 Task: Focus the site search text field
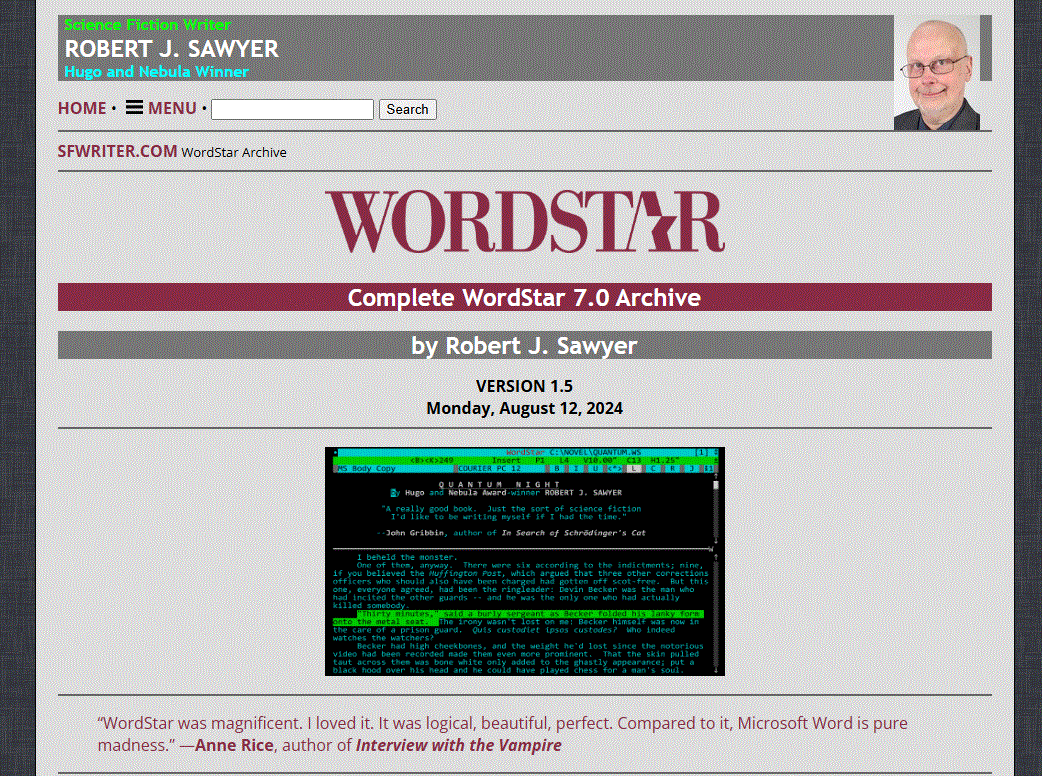[292, 109]
